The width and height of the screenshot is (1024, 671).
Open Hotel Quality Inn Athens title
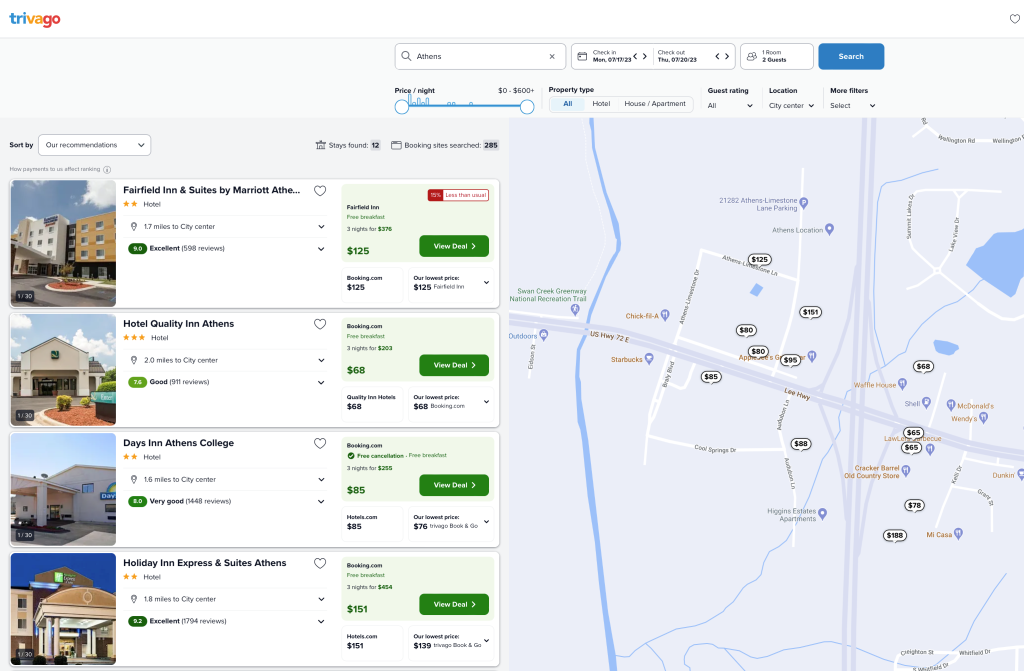point(178,324)
